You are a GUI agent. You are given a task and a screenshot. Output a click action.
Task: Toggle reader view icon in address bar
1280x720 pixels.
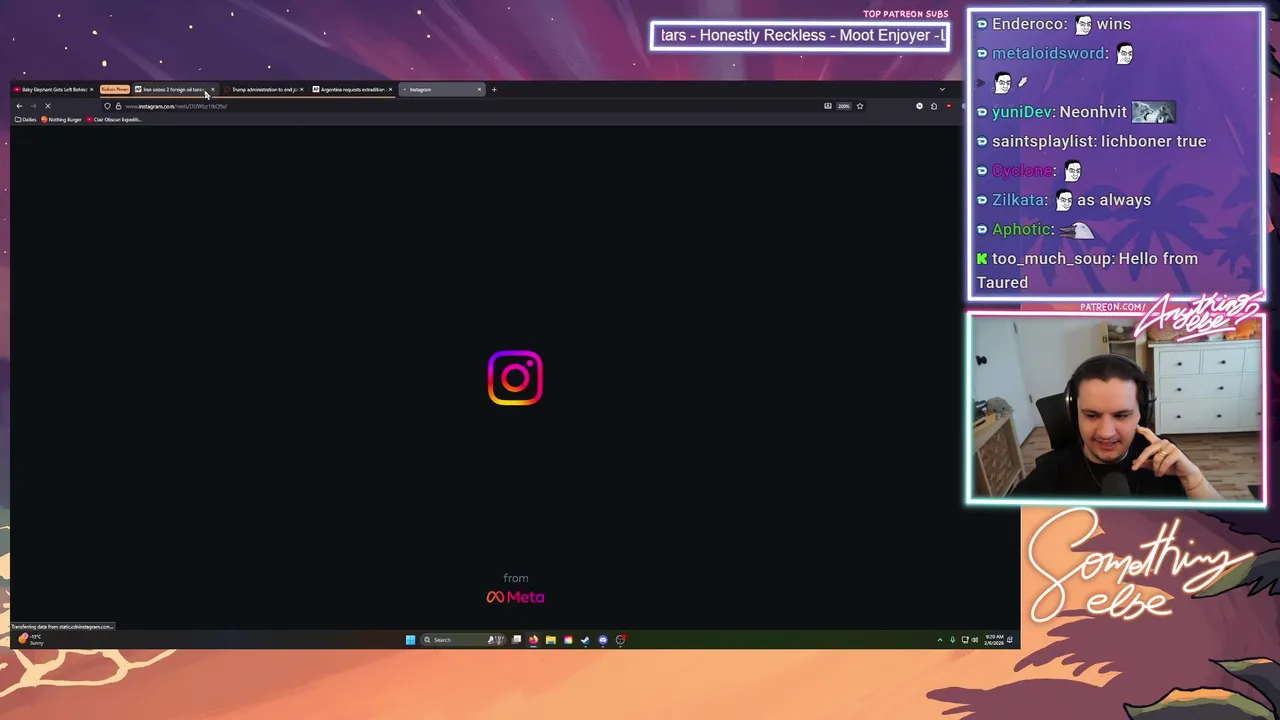[x=828, y=106]
